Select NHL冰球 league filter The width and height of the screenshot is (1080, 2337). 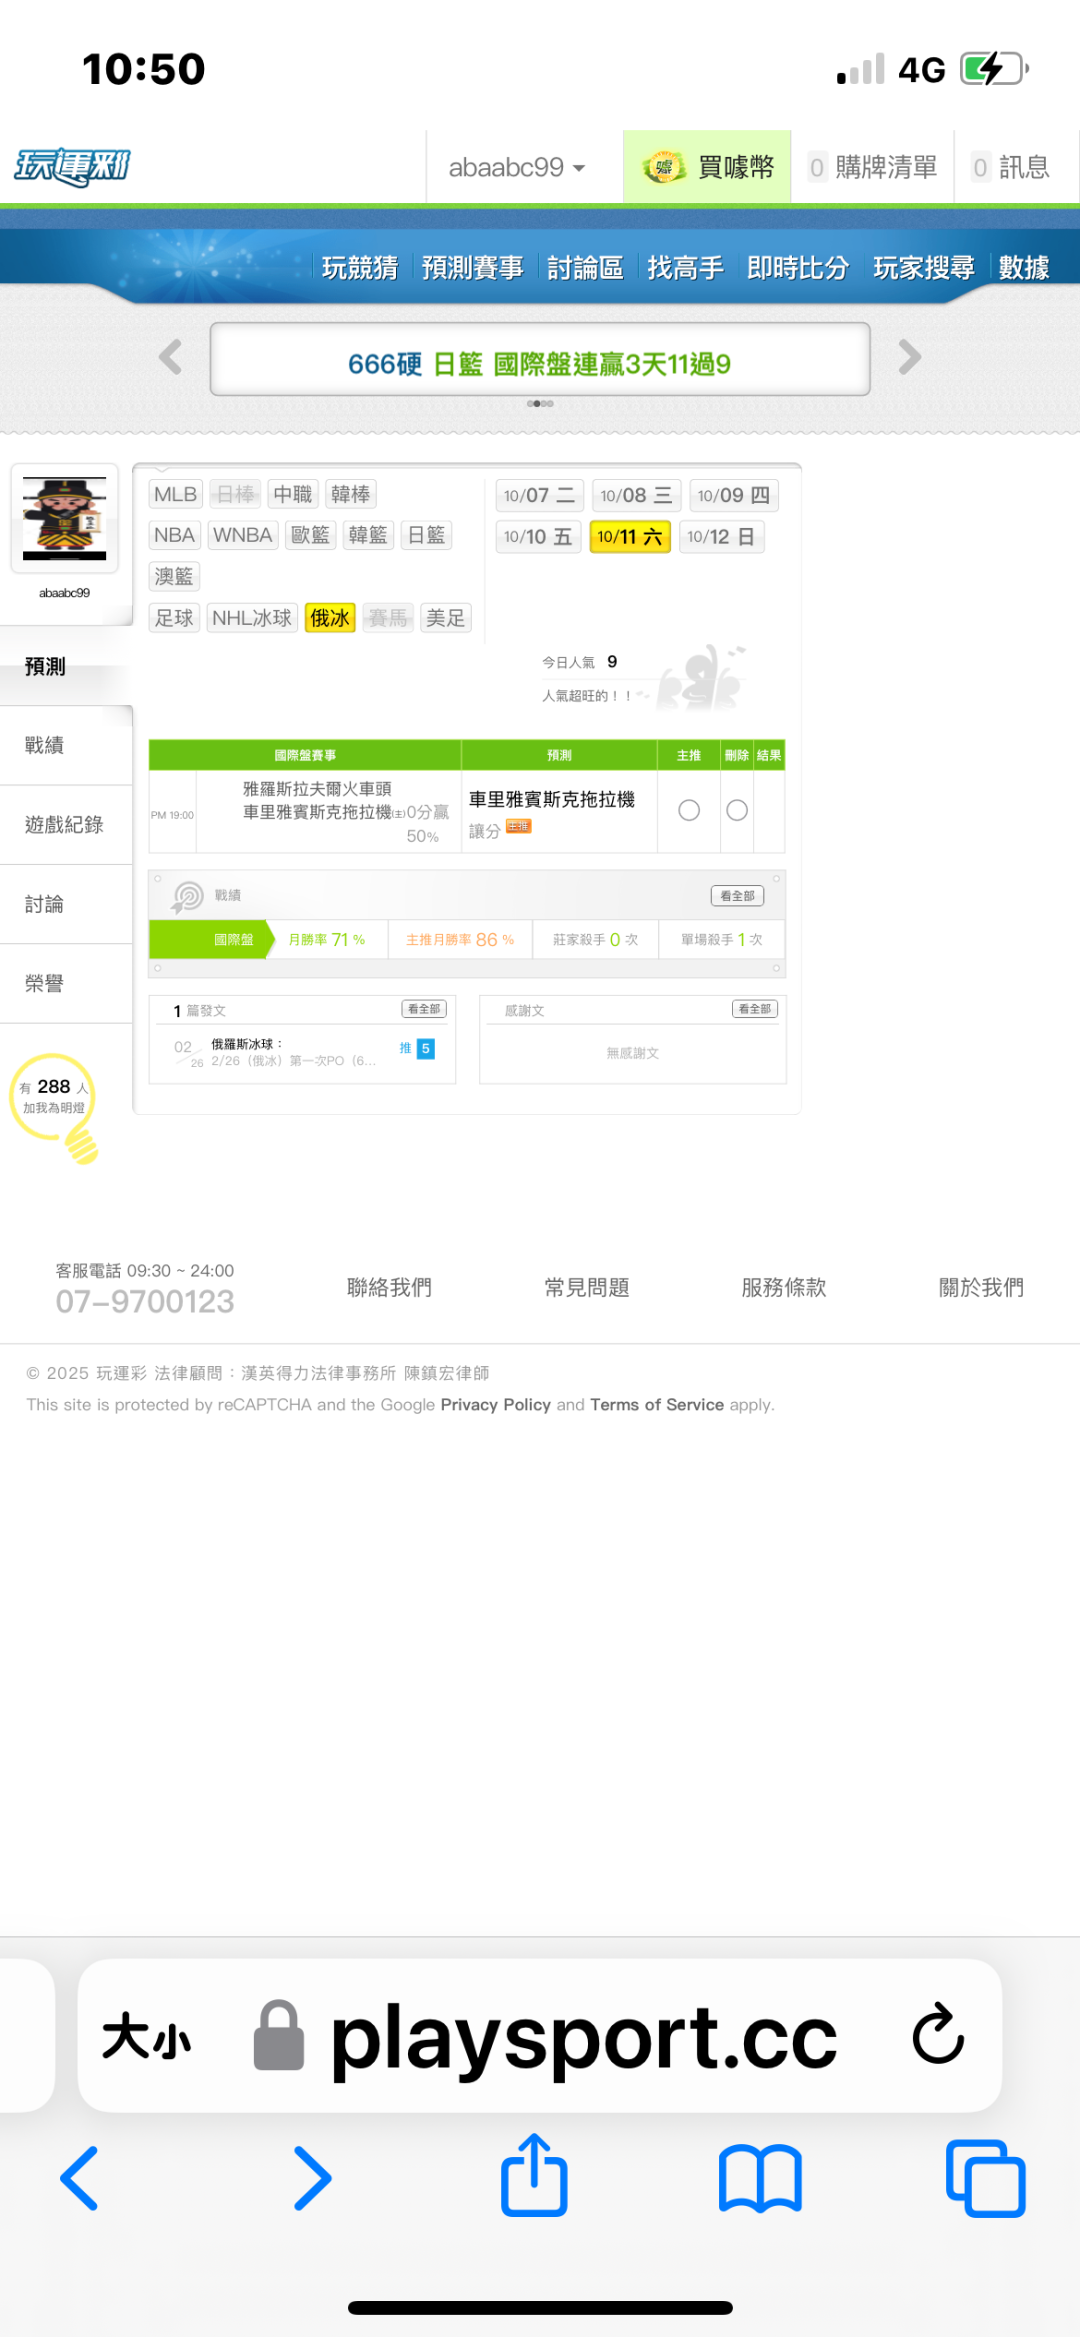pyautogui.click(x=252, y=618)
